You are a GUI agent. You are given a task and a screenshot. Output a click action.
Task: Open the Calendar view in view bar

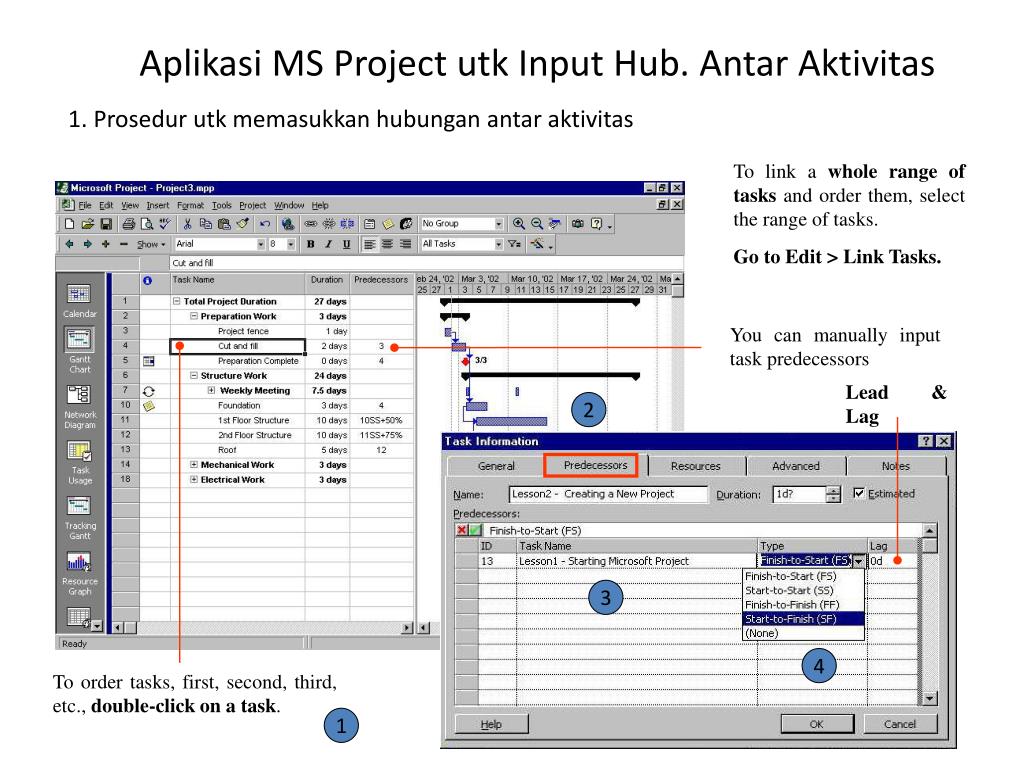[80, 301]
